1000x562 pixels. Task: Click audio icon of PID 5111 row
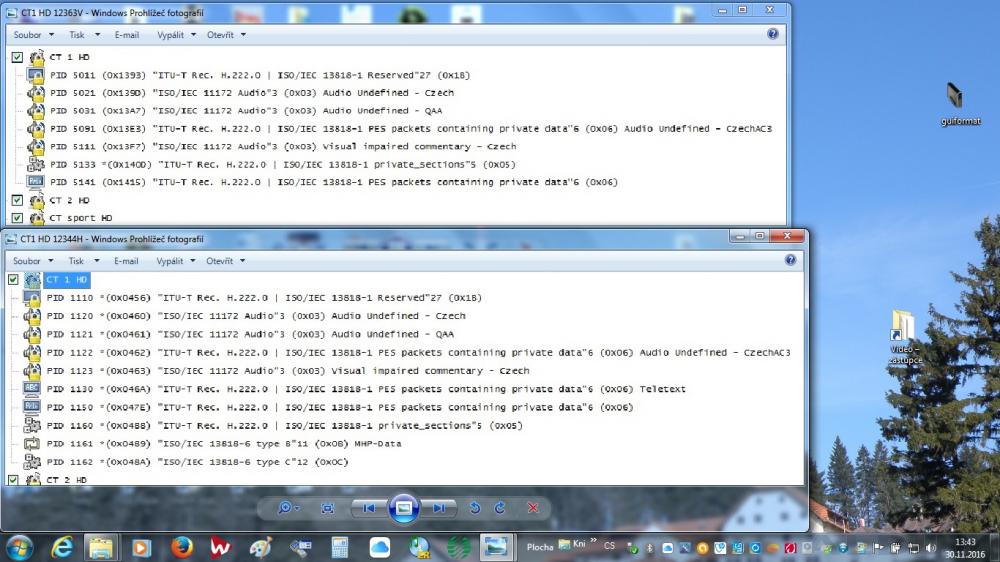tap(36, 147)
